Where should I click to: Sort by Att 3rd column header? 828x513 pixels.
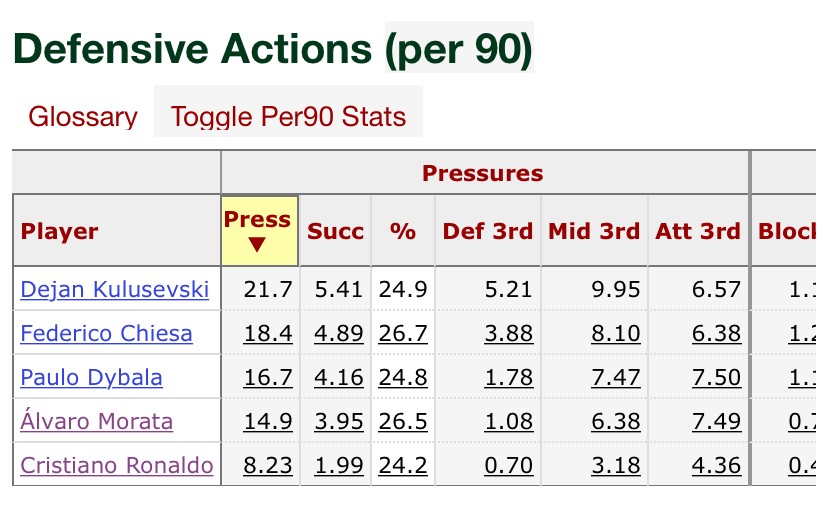pyautogui.click(x=698, y=232)
